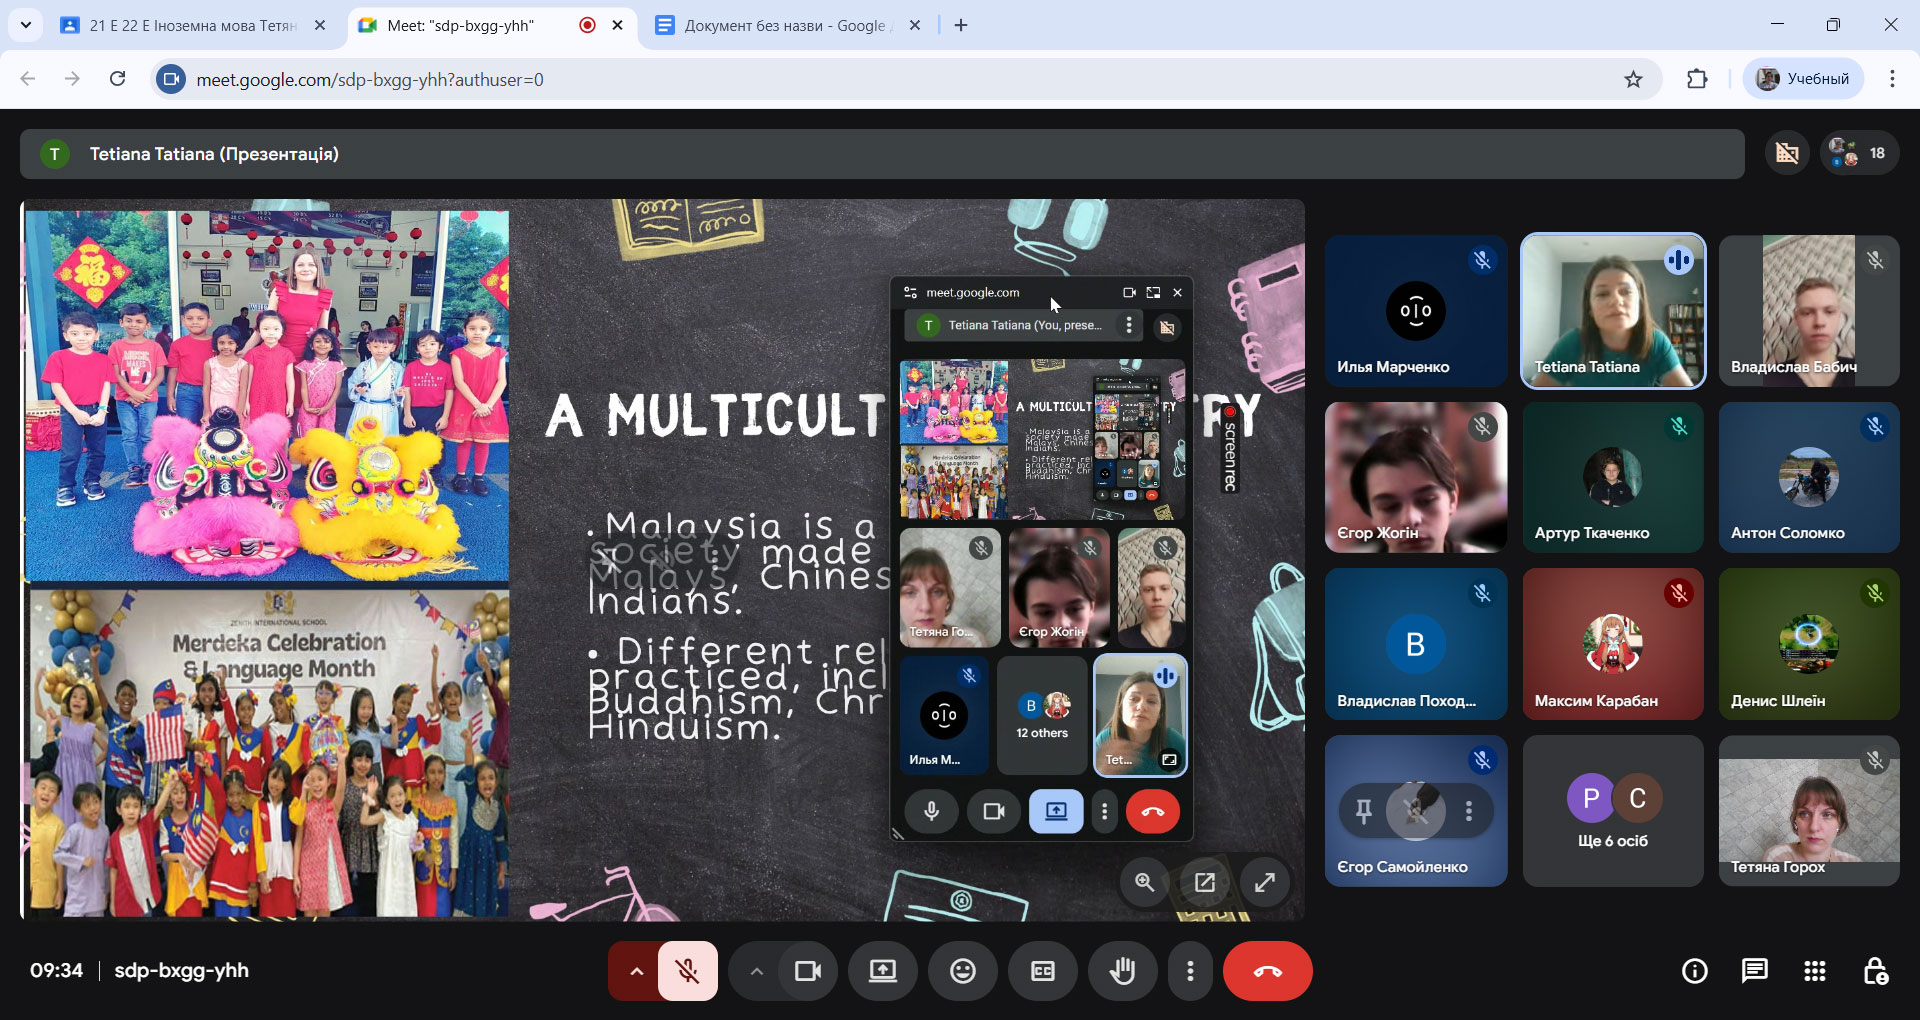Open host controls lock icon
This screenshot has height=1020, width=1920.
1875,971
